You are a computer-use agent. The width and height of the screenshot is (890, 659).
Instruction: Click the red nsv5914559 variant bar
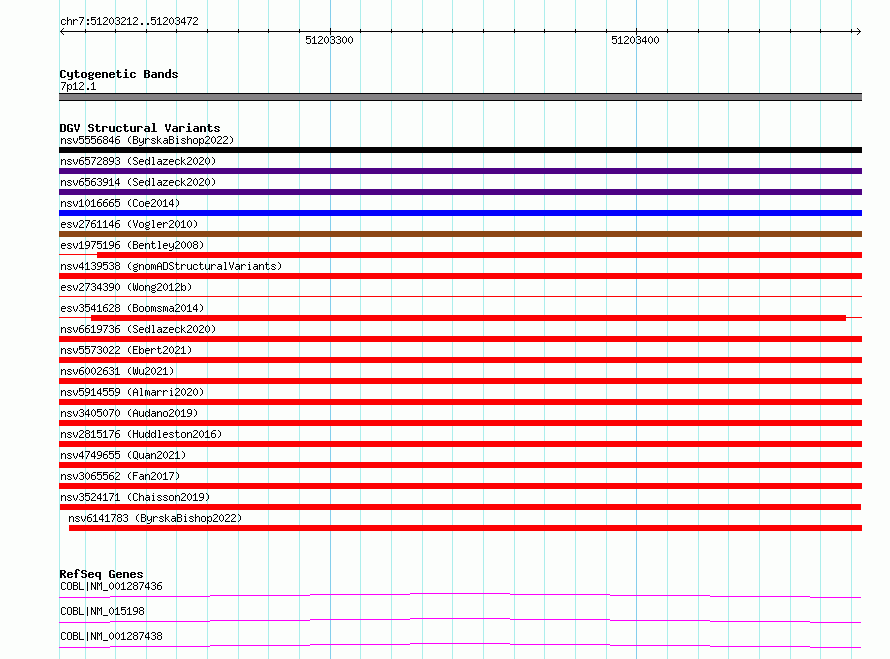[x=460, y=402]
